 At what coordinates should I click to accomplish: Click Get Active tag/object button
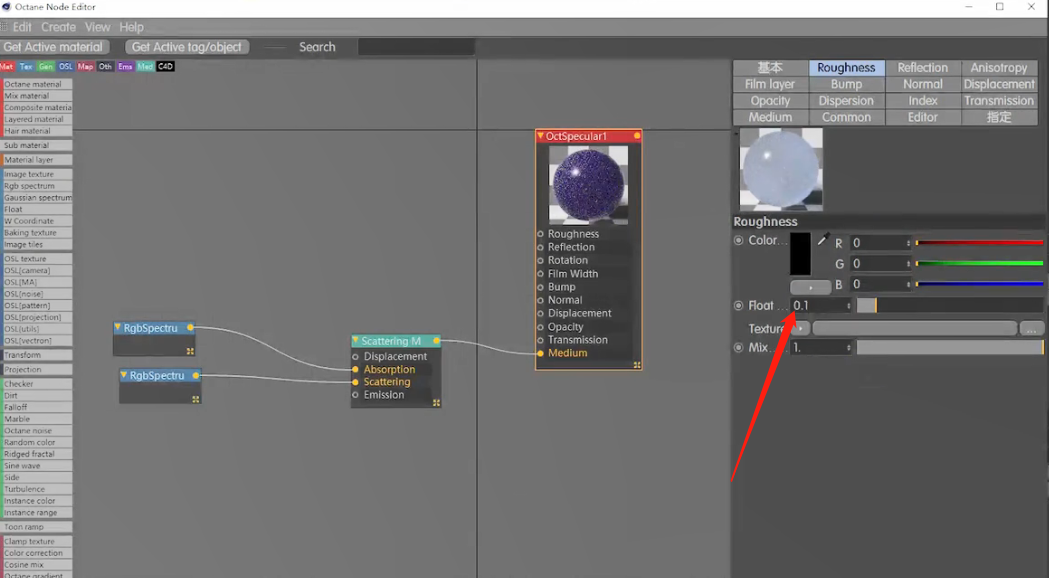187,47
